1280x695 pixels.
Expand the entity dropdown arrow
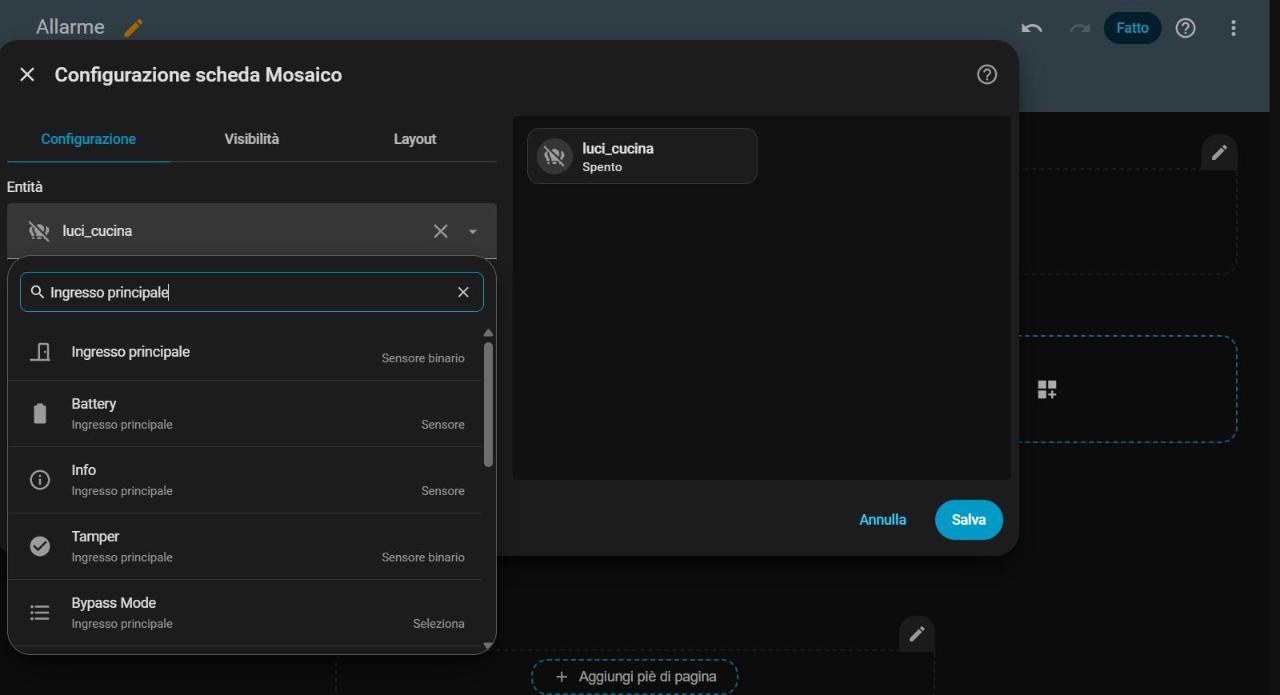click(472, 231)
